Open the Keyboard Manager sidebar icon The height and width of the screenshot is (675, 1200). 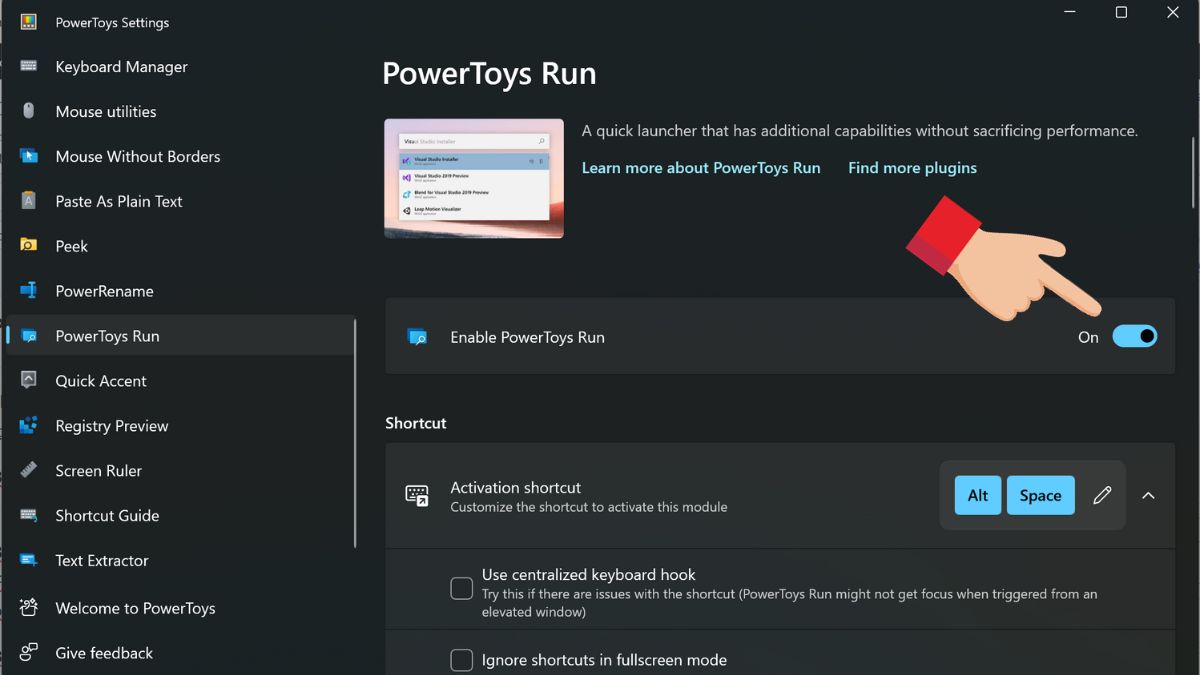pyautogui.click(x=29, y=67)
